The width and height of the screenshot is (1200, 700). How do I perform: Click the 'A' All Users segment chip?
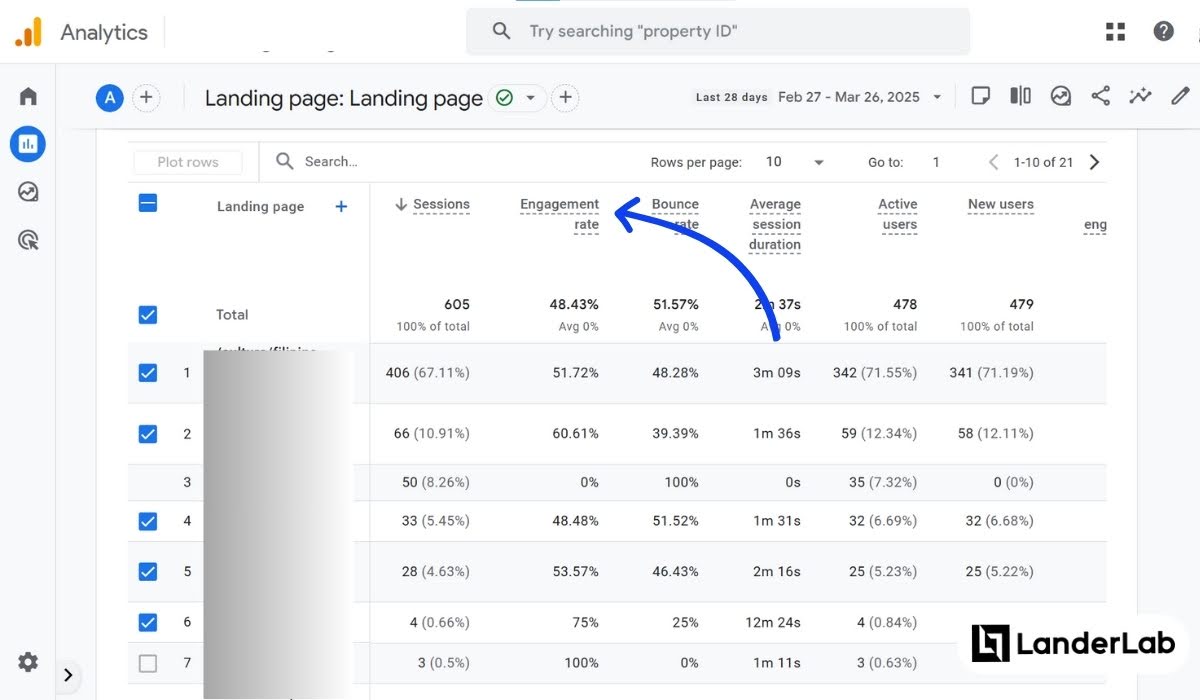click(109, 97)
